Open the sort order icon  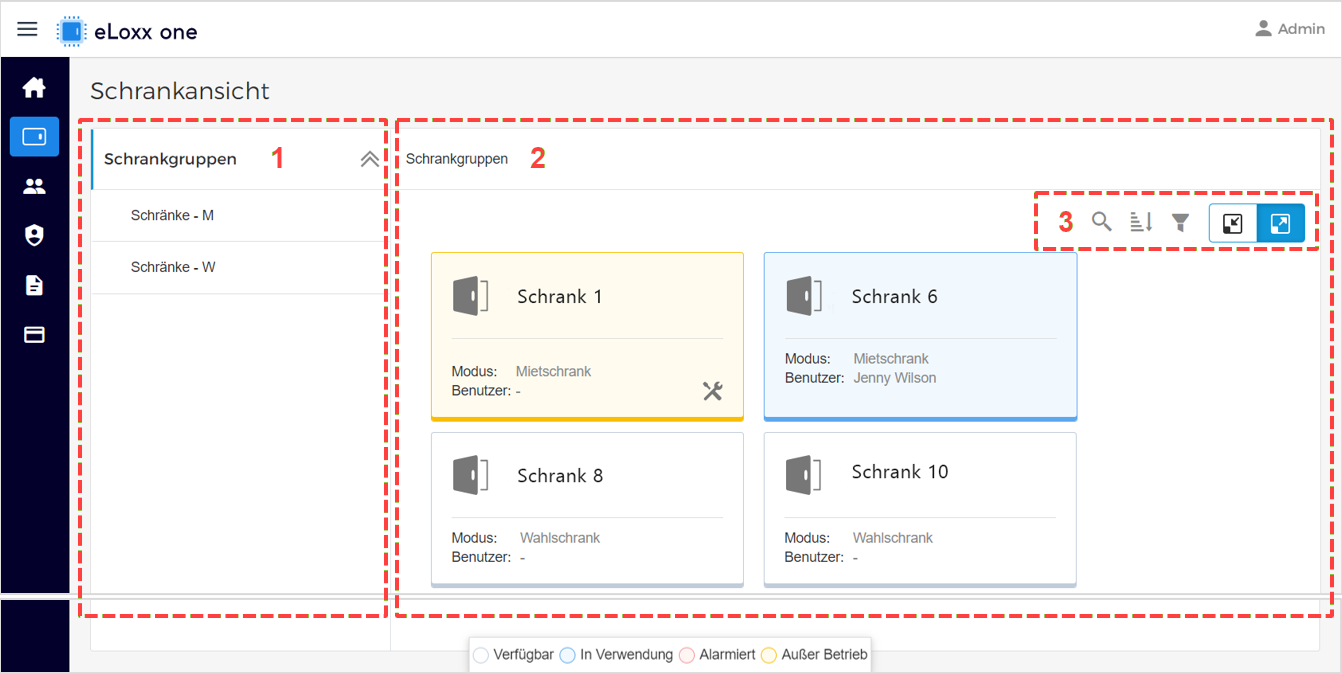click(x=1141, y=222)
